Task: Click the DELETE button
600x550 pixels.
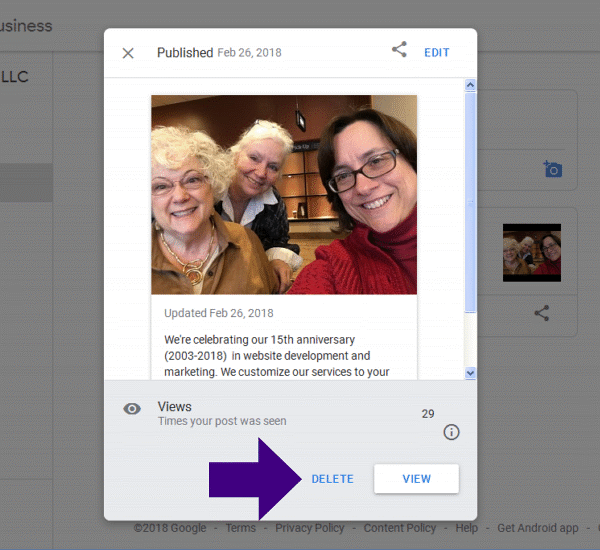Action: [332, 479]
